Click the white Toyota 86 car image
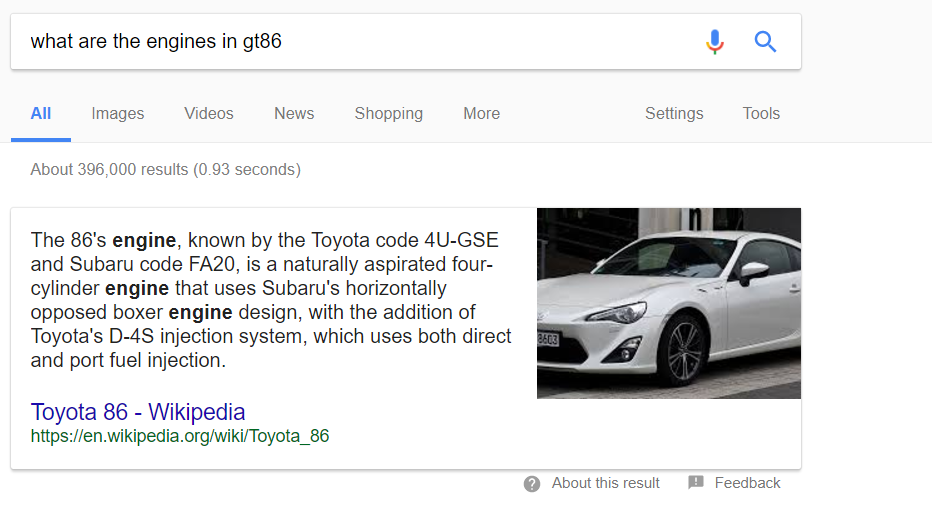The height and width of the screenshot is (511, 932). click(x=668, y=303)
